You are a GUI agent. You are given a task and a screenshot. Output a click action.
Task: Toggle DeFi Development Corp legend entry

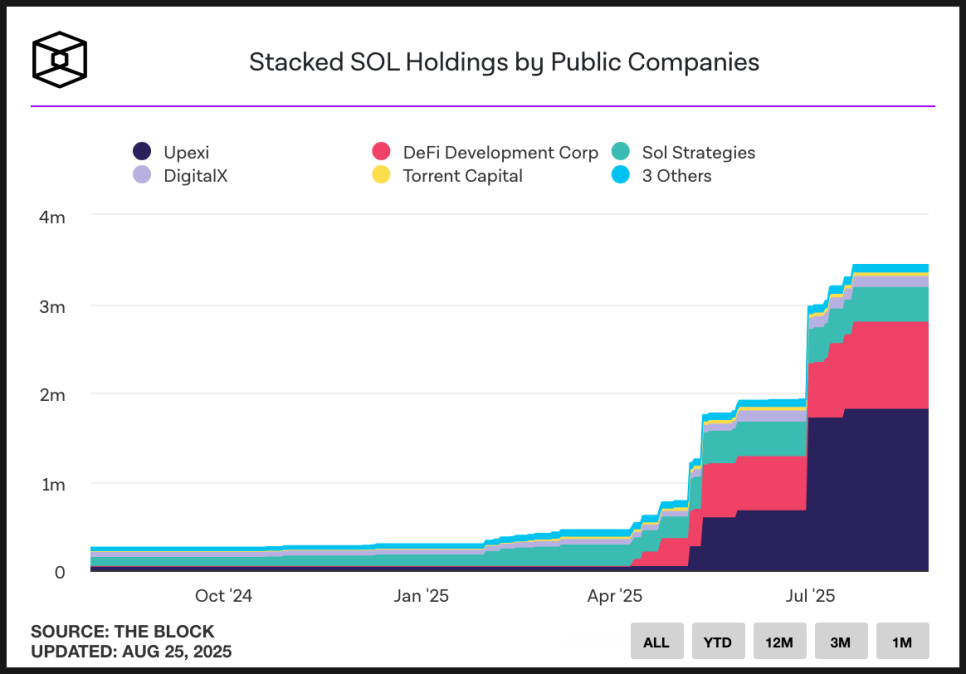(x=485, y=152)
